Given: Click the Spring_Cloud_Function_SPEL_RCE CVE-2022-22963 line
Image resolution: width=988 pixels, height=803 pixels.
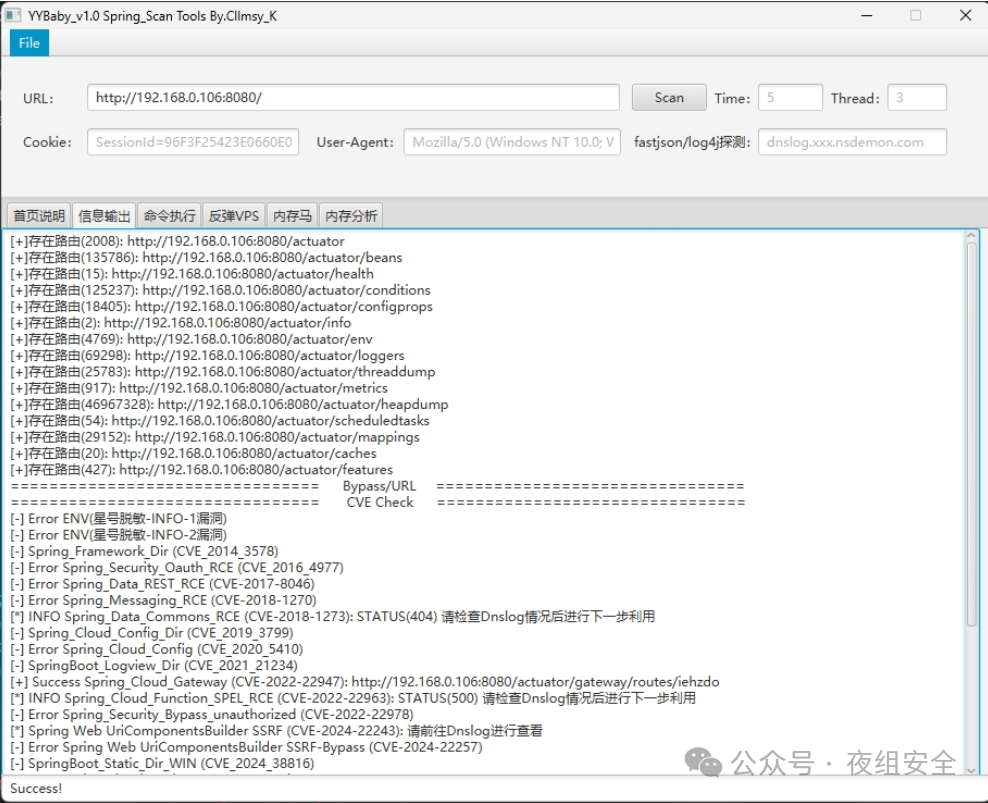Looking at the screenshot, I should (x=353, y=698).
